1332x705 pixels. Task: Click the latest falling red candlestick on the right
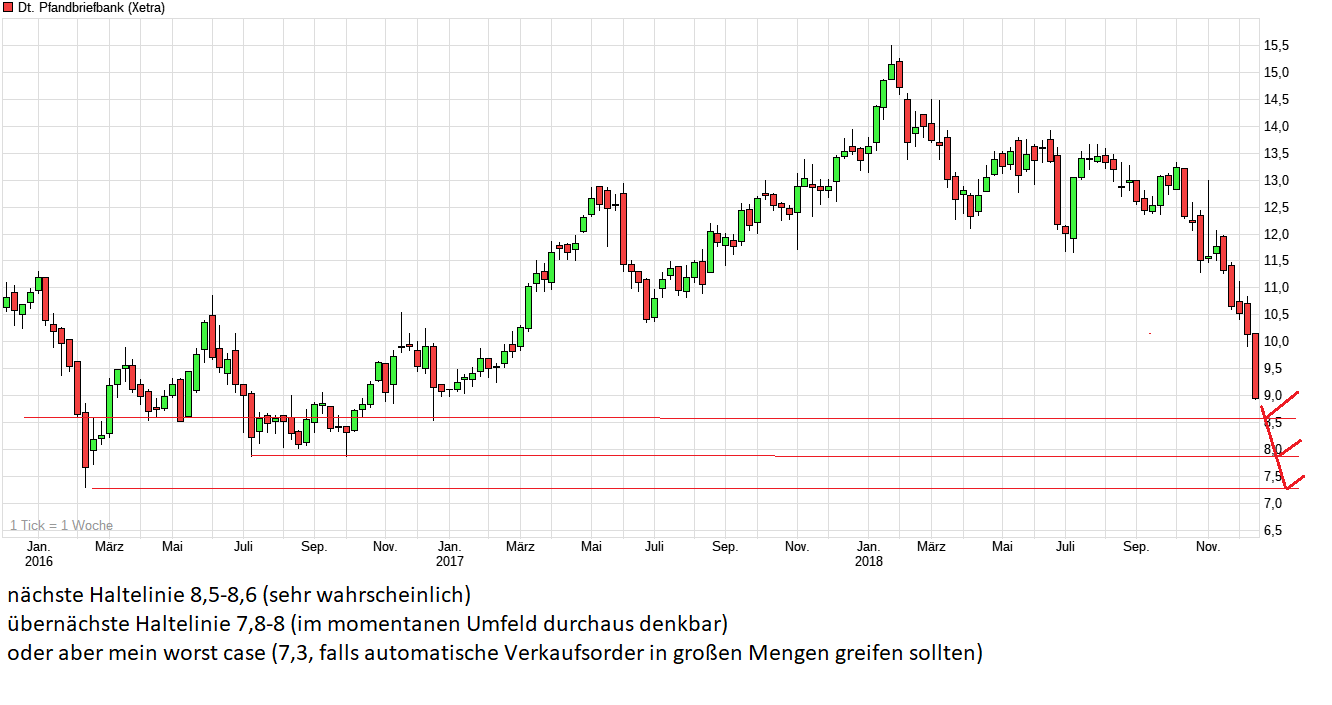coord(1256,365)
